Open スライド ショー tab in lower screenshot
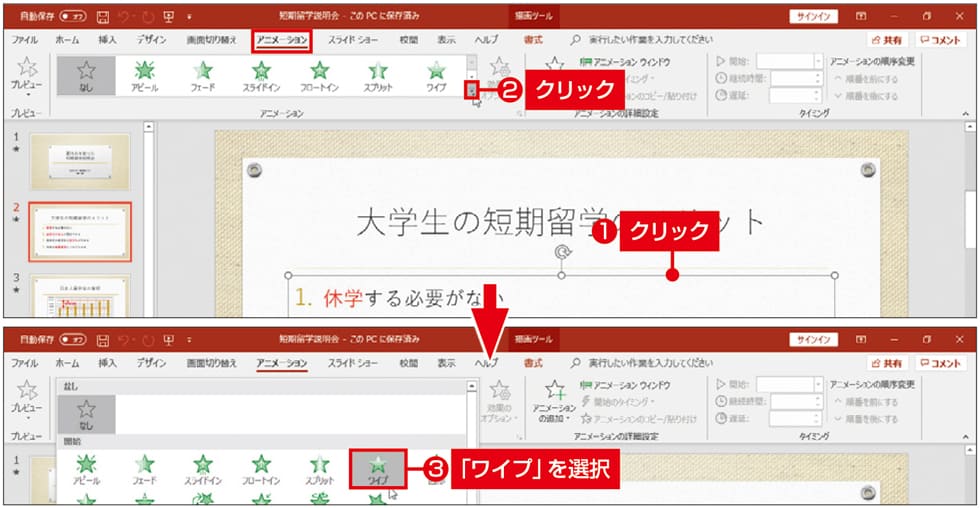Image resolution: width=980 pixels, height=508 pixels. point(353,363)
